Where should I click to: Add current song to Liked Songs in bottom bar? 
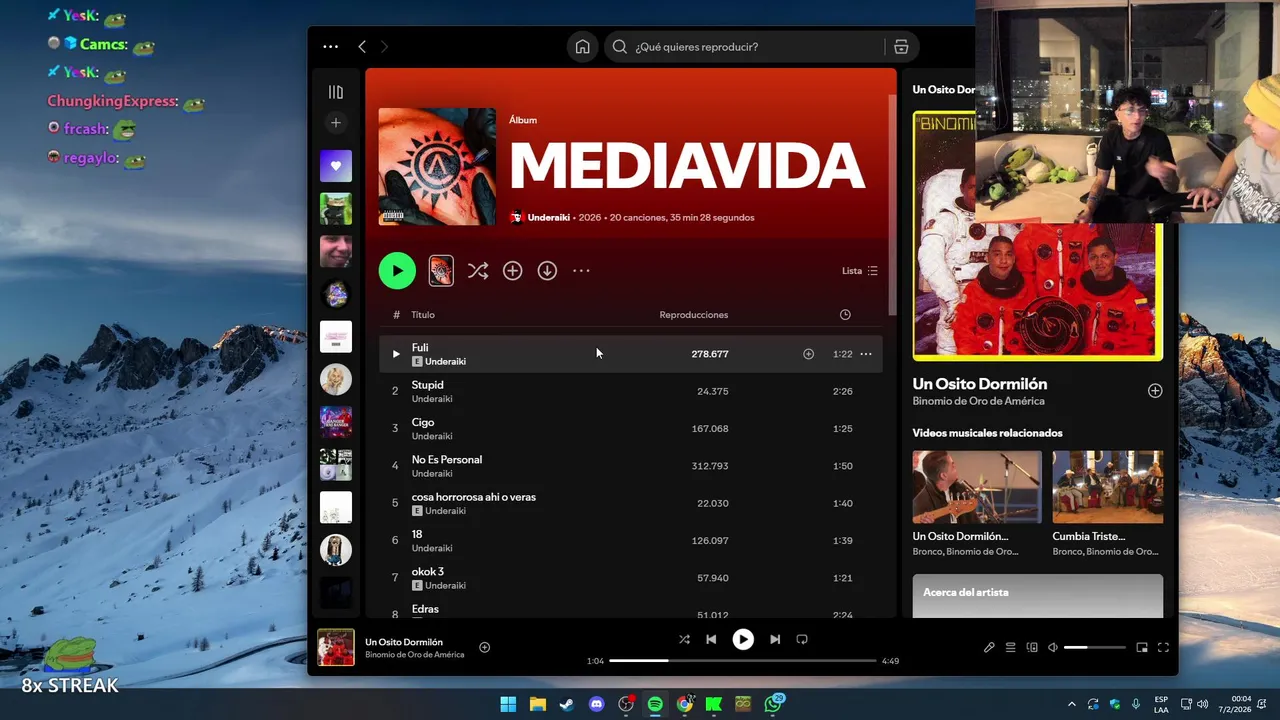pyautogui.click(x=485, y=647)
